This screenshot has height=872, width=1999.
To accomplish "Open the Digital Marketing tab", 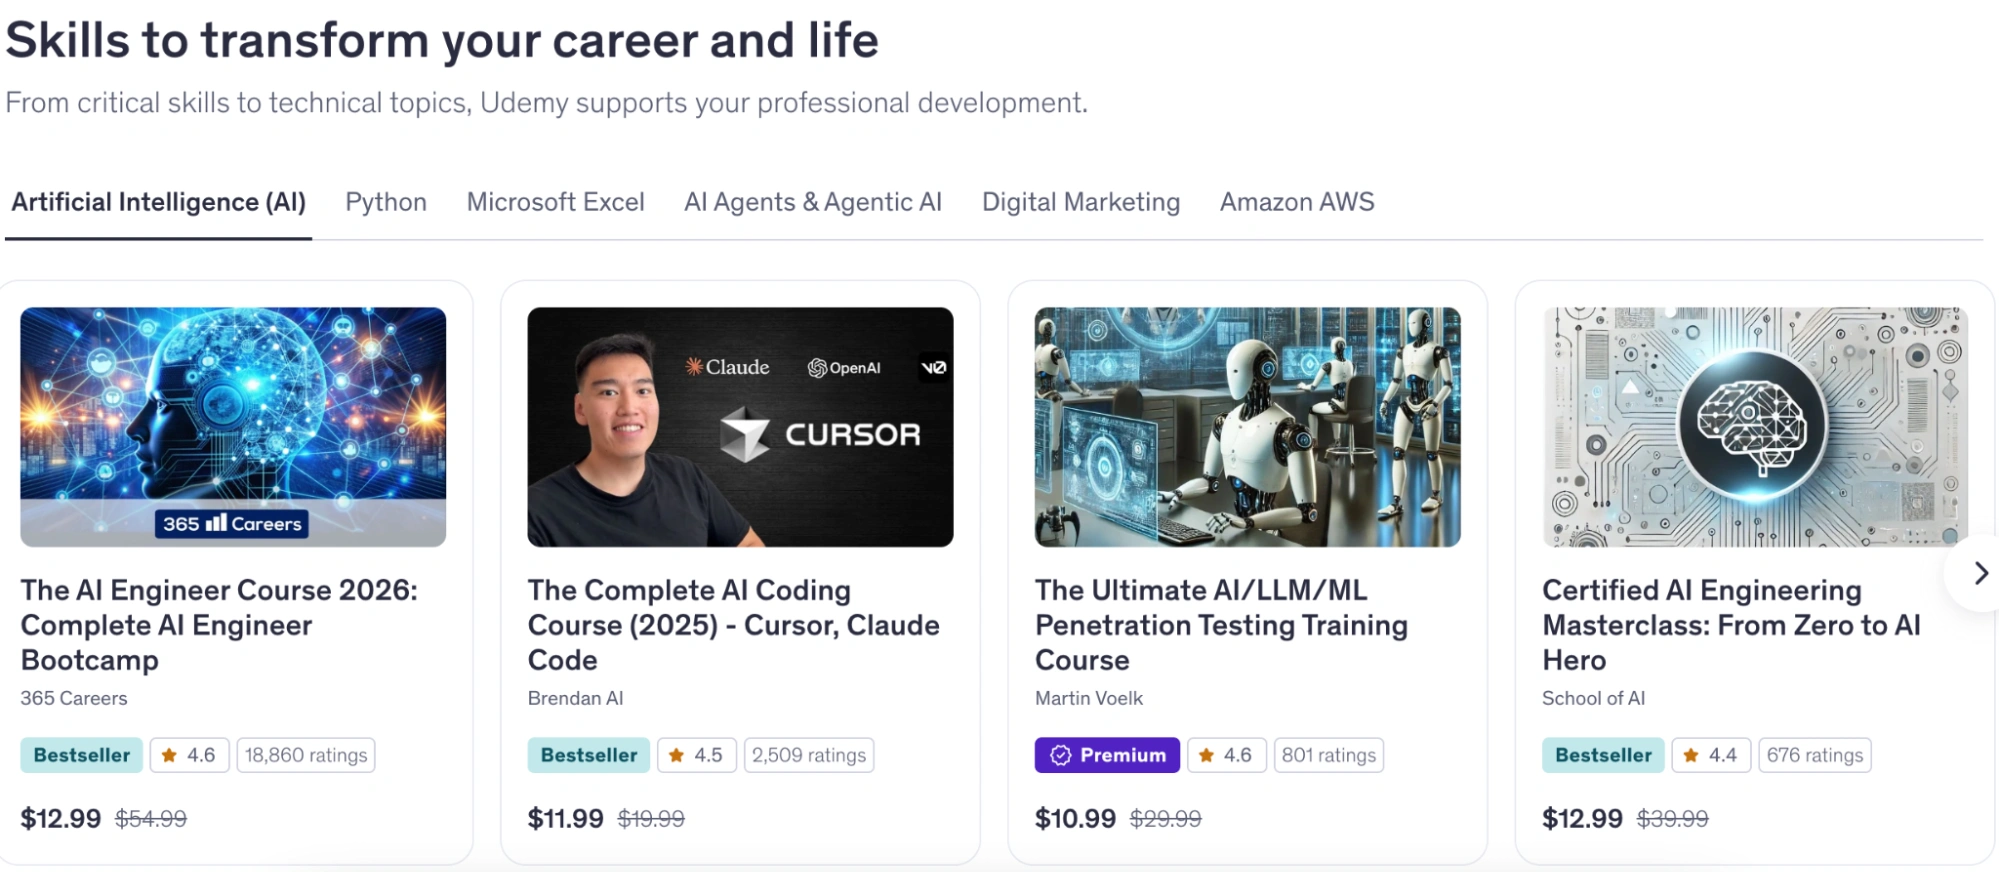I will 1080,202.
